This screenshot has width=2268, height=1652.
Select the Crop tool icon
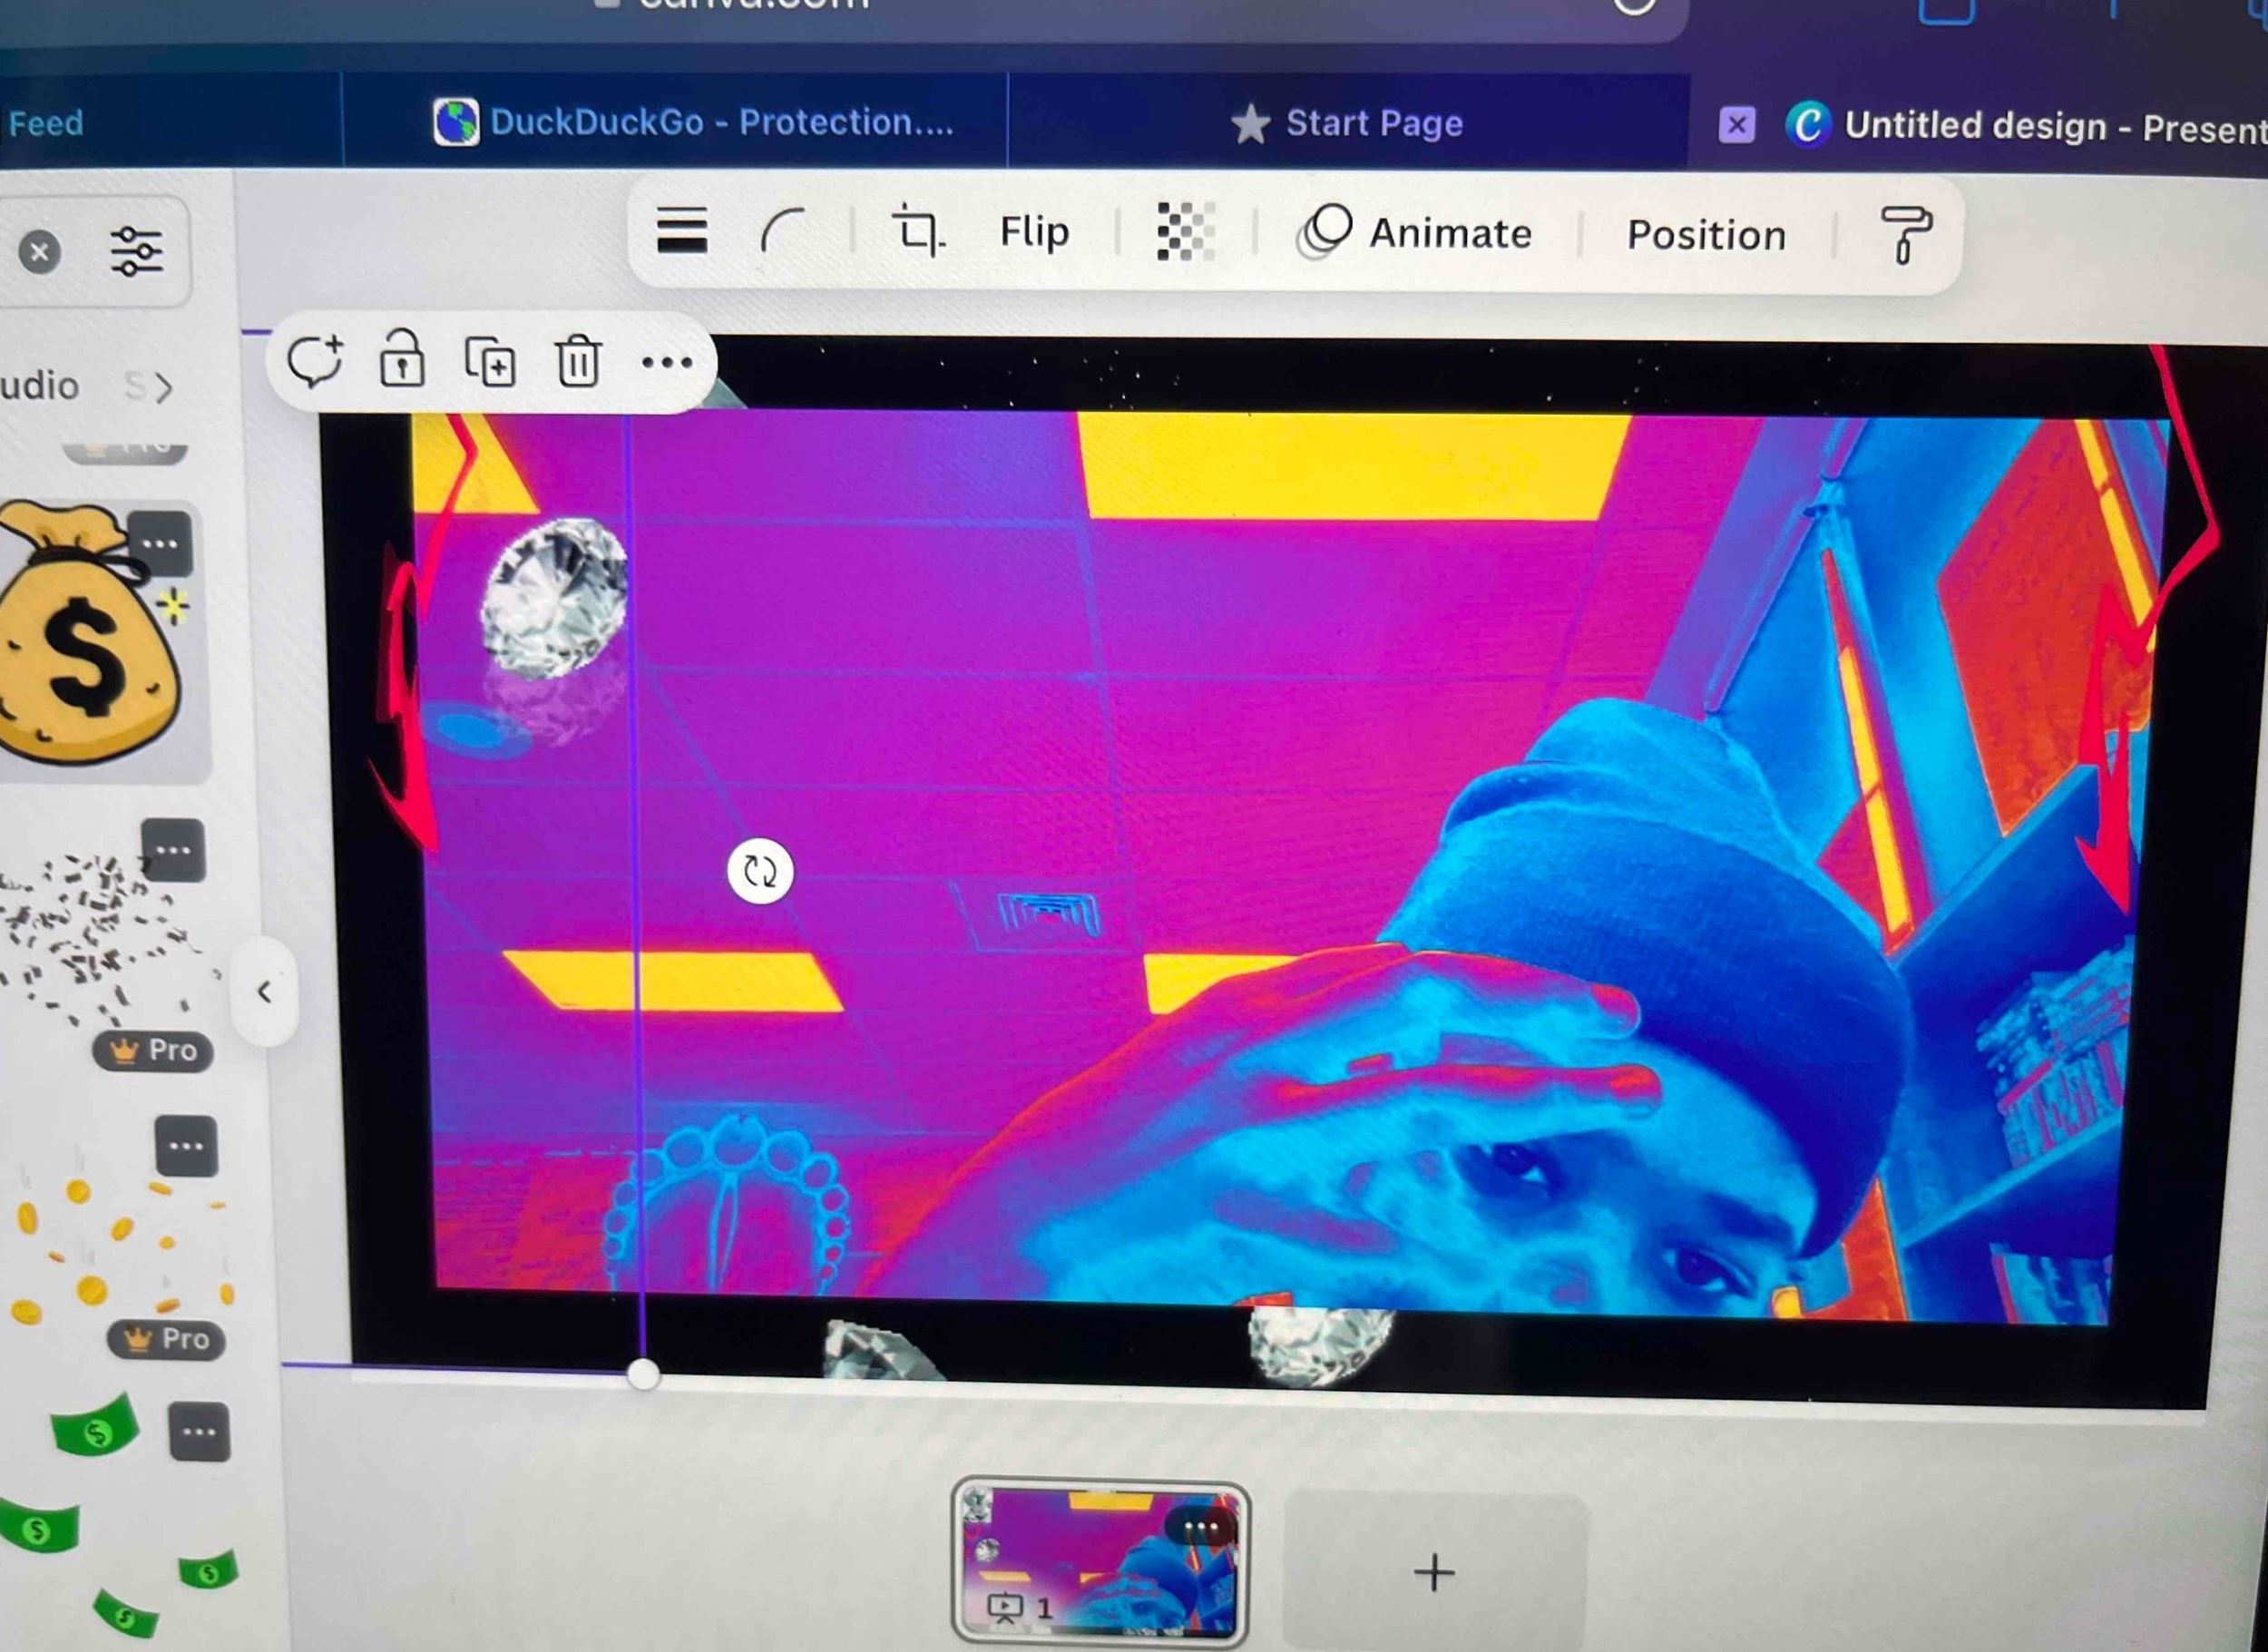(x=917, y=231)
